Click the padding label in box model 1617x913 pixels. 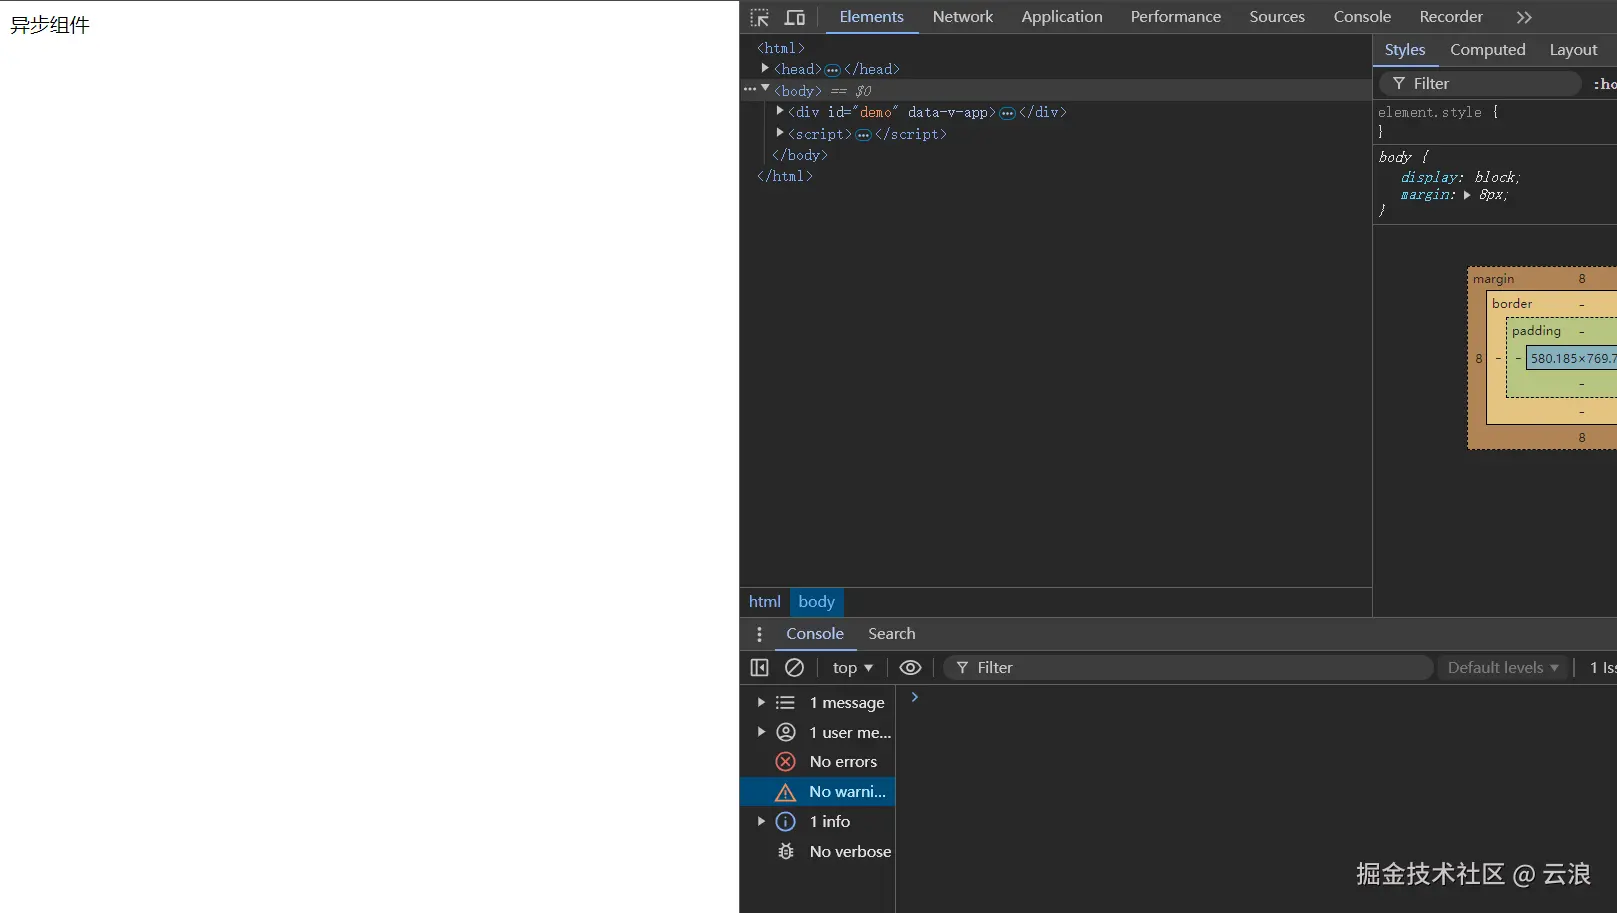tap(1536, 331)
